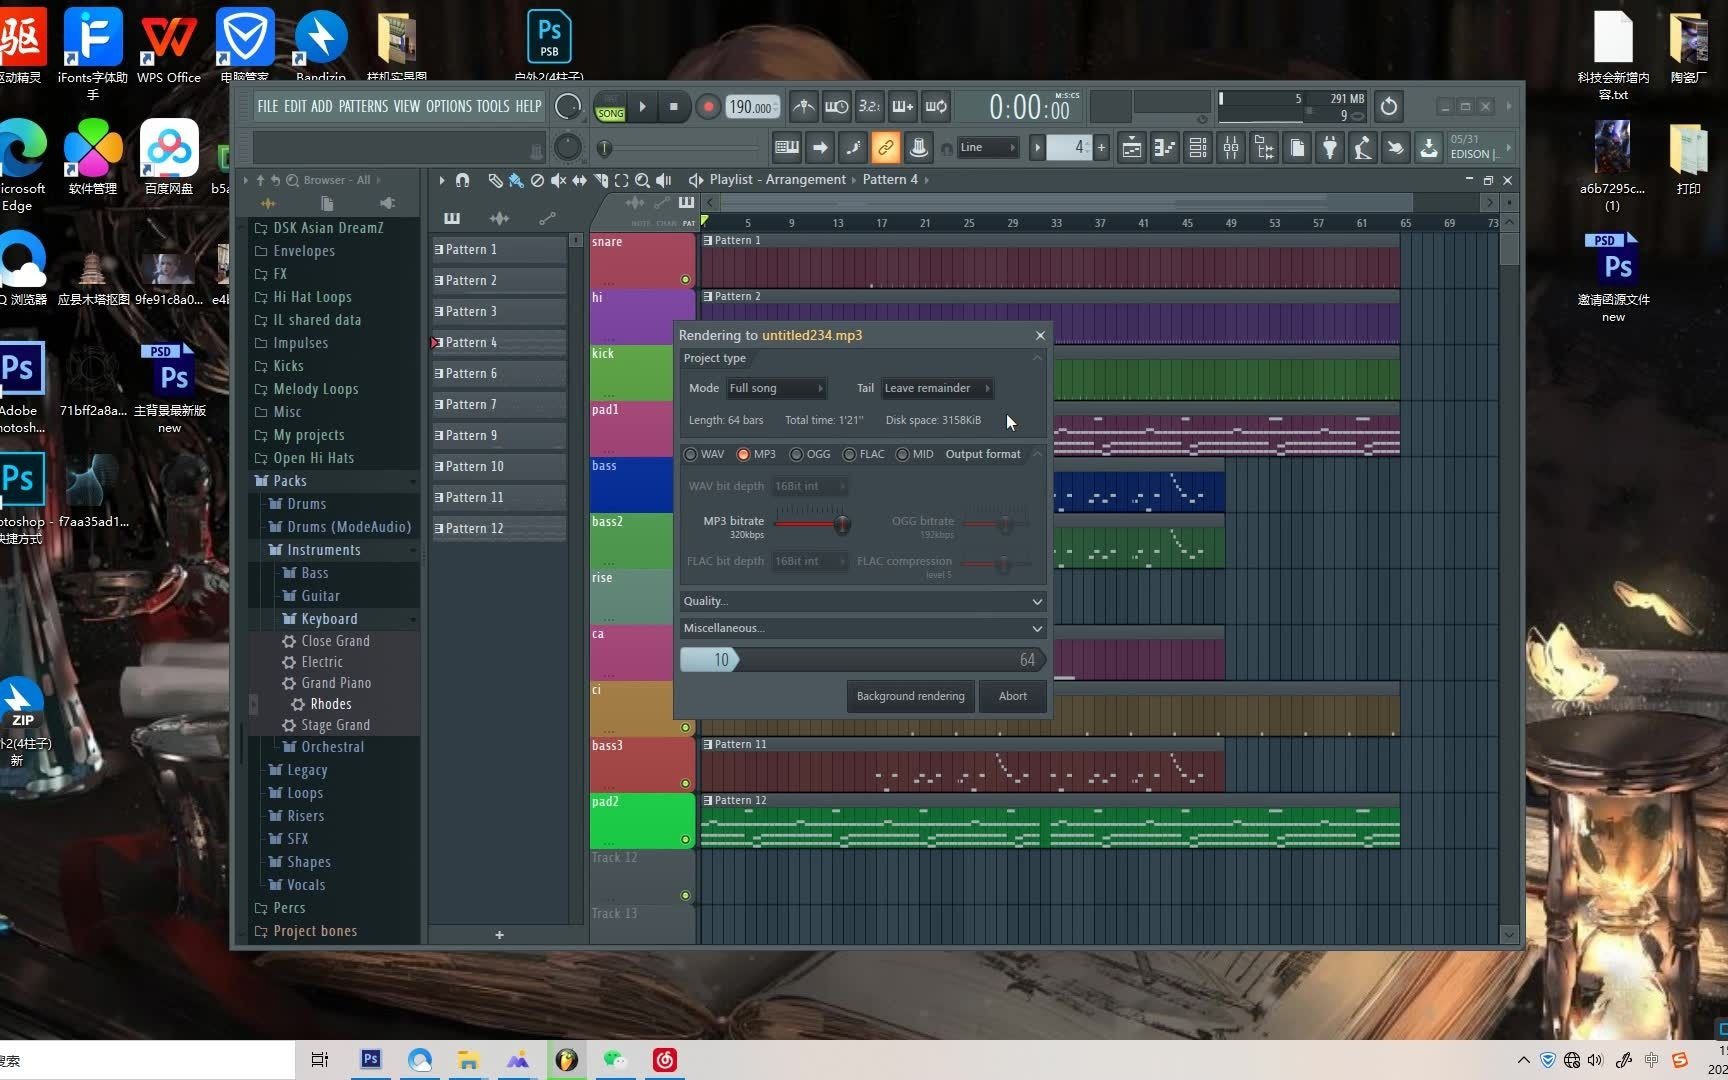Select the MID output format
The height and width of the screenshot is (1080, 1728).
tap(915, 454)
